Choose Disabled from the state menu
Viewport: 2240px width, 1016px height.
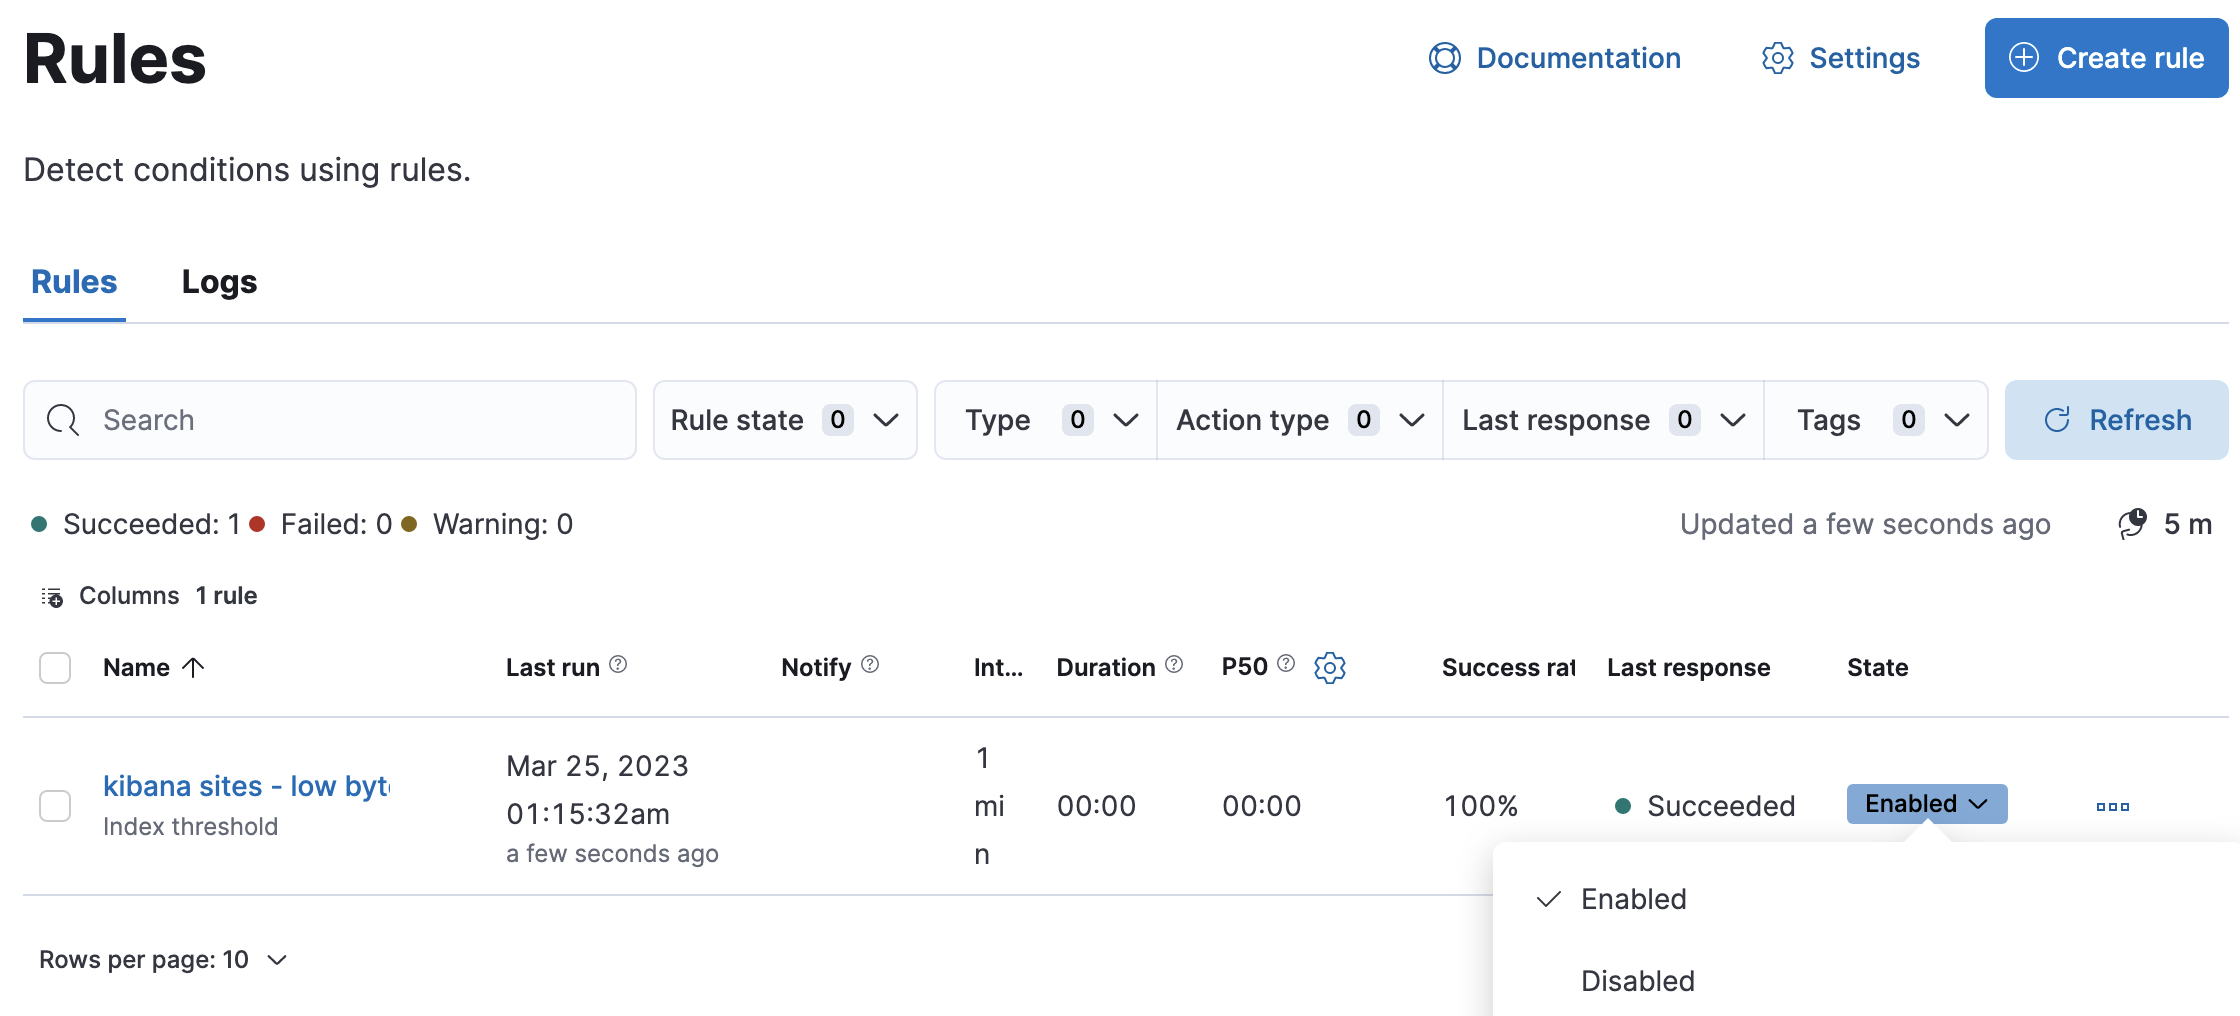coord(1637,980)
